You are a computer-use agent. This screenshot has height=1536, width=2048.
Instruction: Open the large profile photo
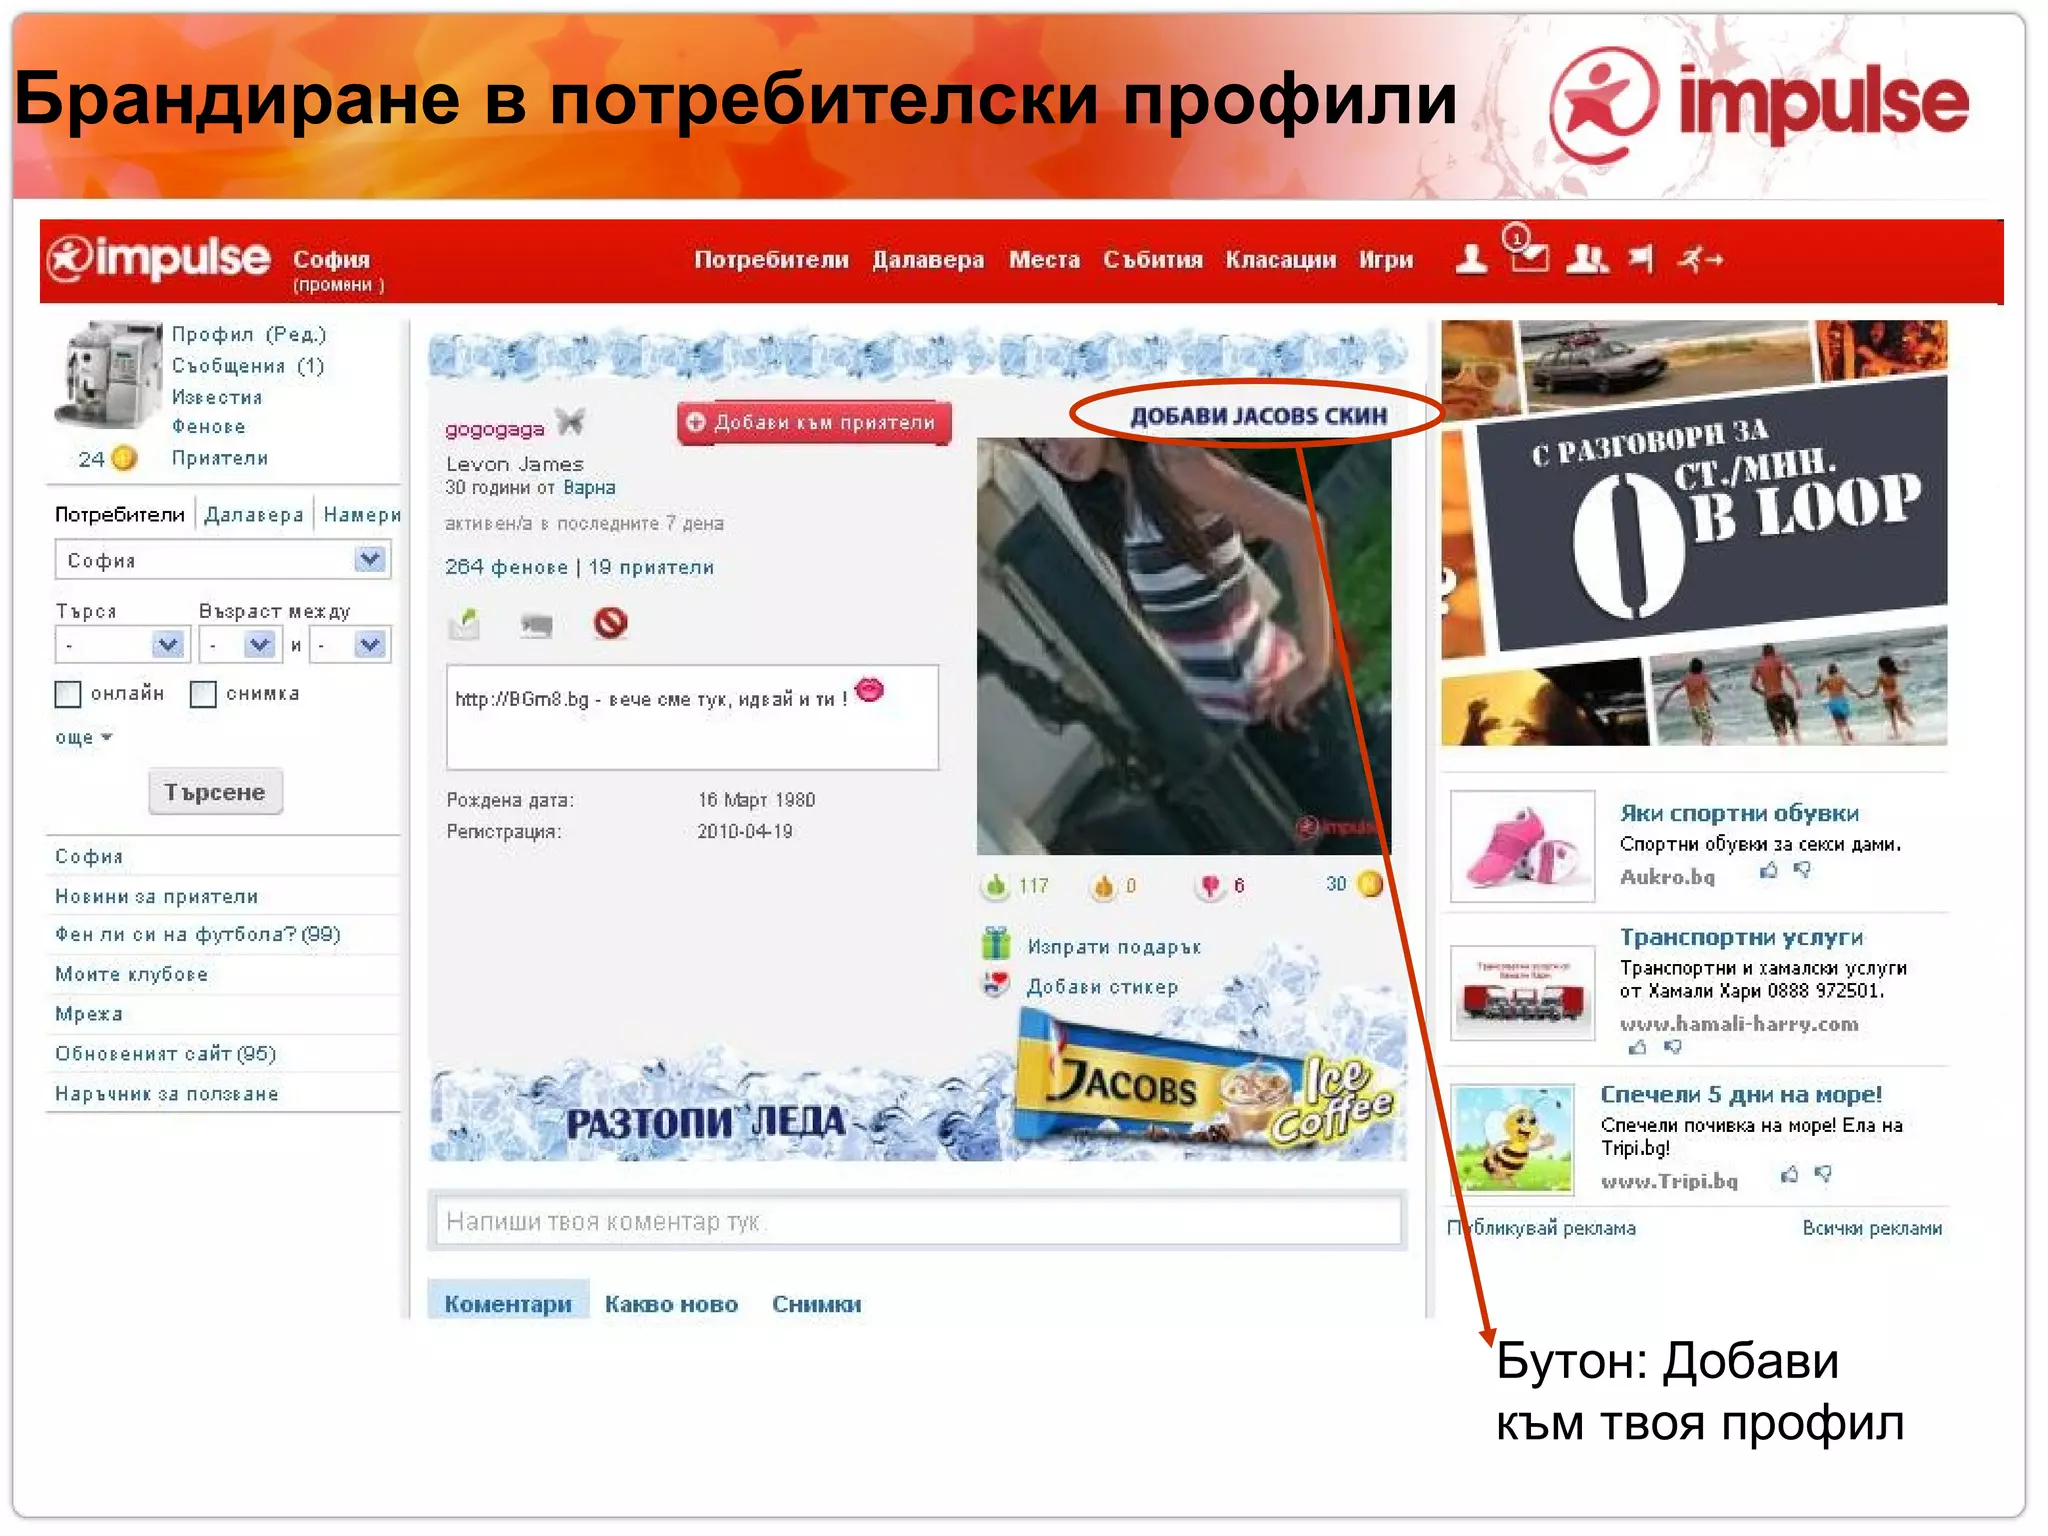coord(1184,646)
